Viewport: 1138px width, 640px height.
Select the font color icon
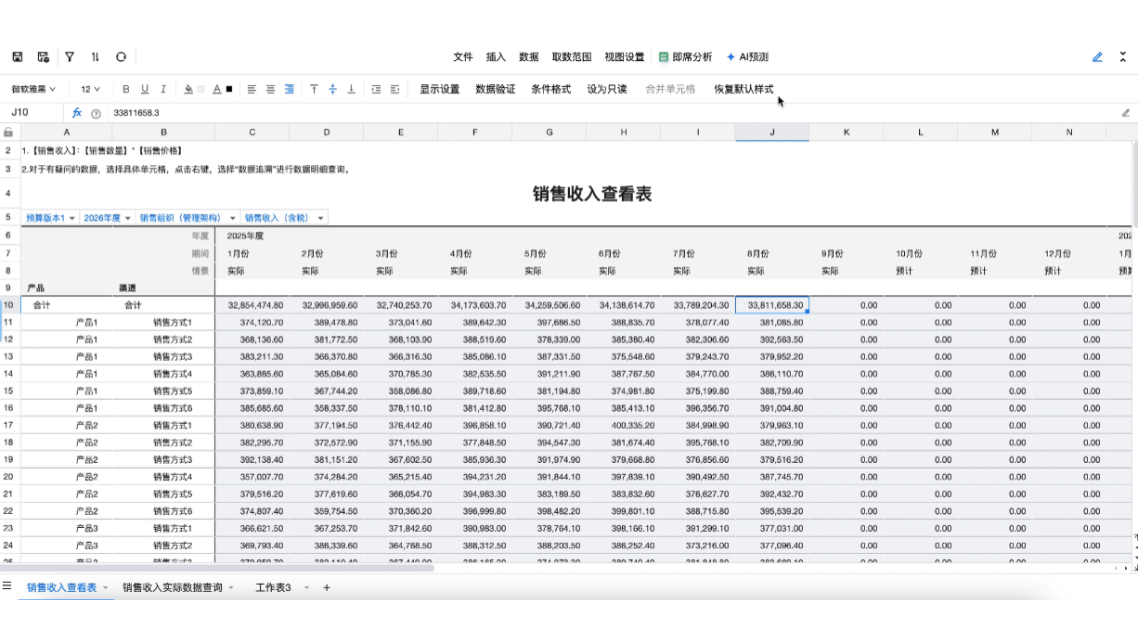[x=216, y=88]
